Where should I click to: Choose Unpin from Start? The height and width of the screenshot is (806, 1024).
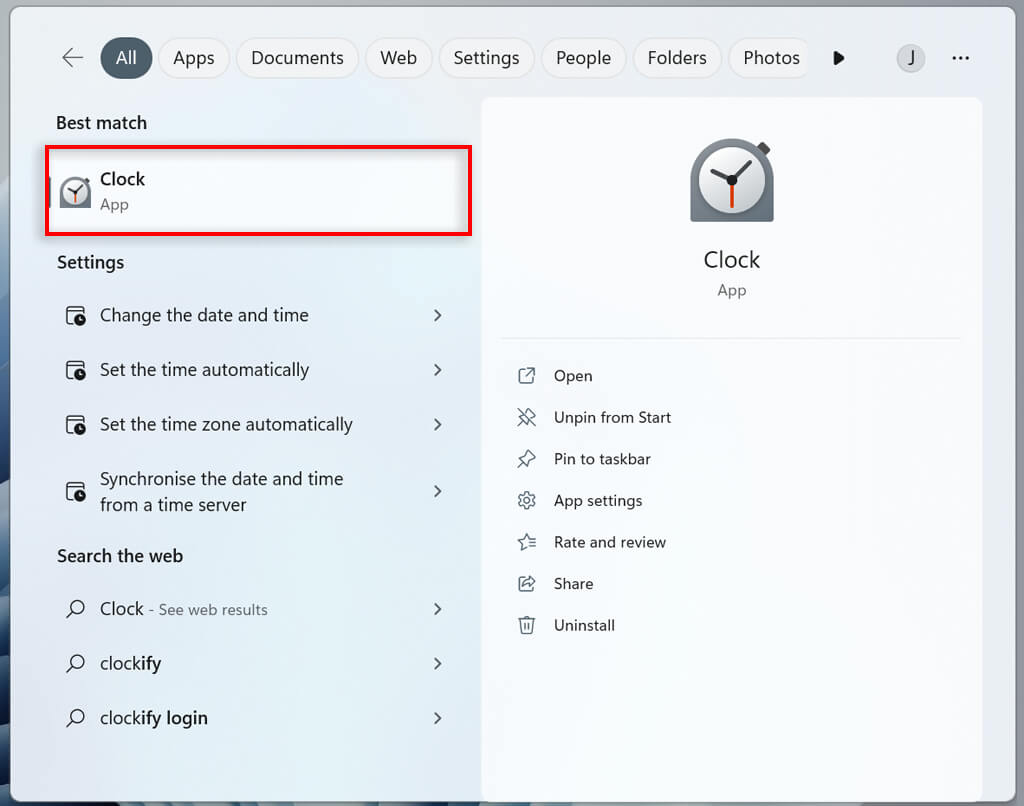612,417
